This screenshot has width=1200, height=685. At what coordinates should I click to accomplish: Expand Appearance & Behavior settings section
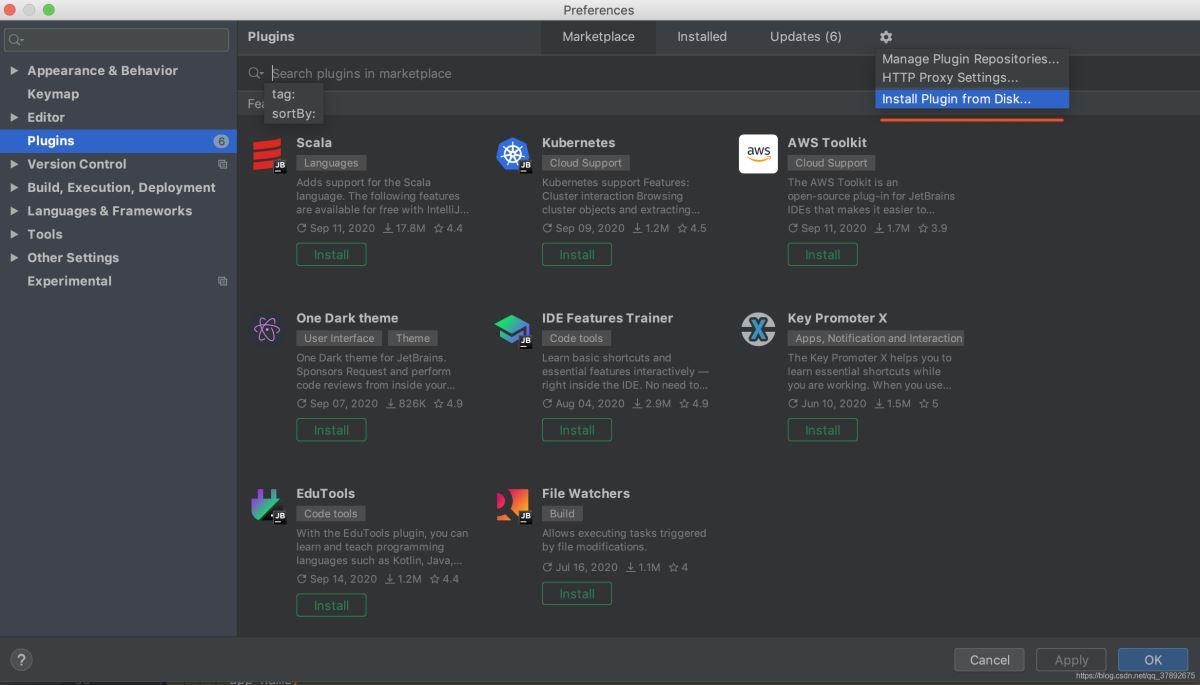pyautogui.click(x=14, y=71)
